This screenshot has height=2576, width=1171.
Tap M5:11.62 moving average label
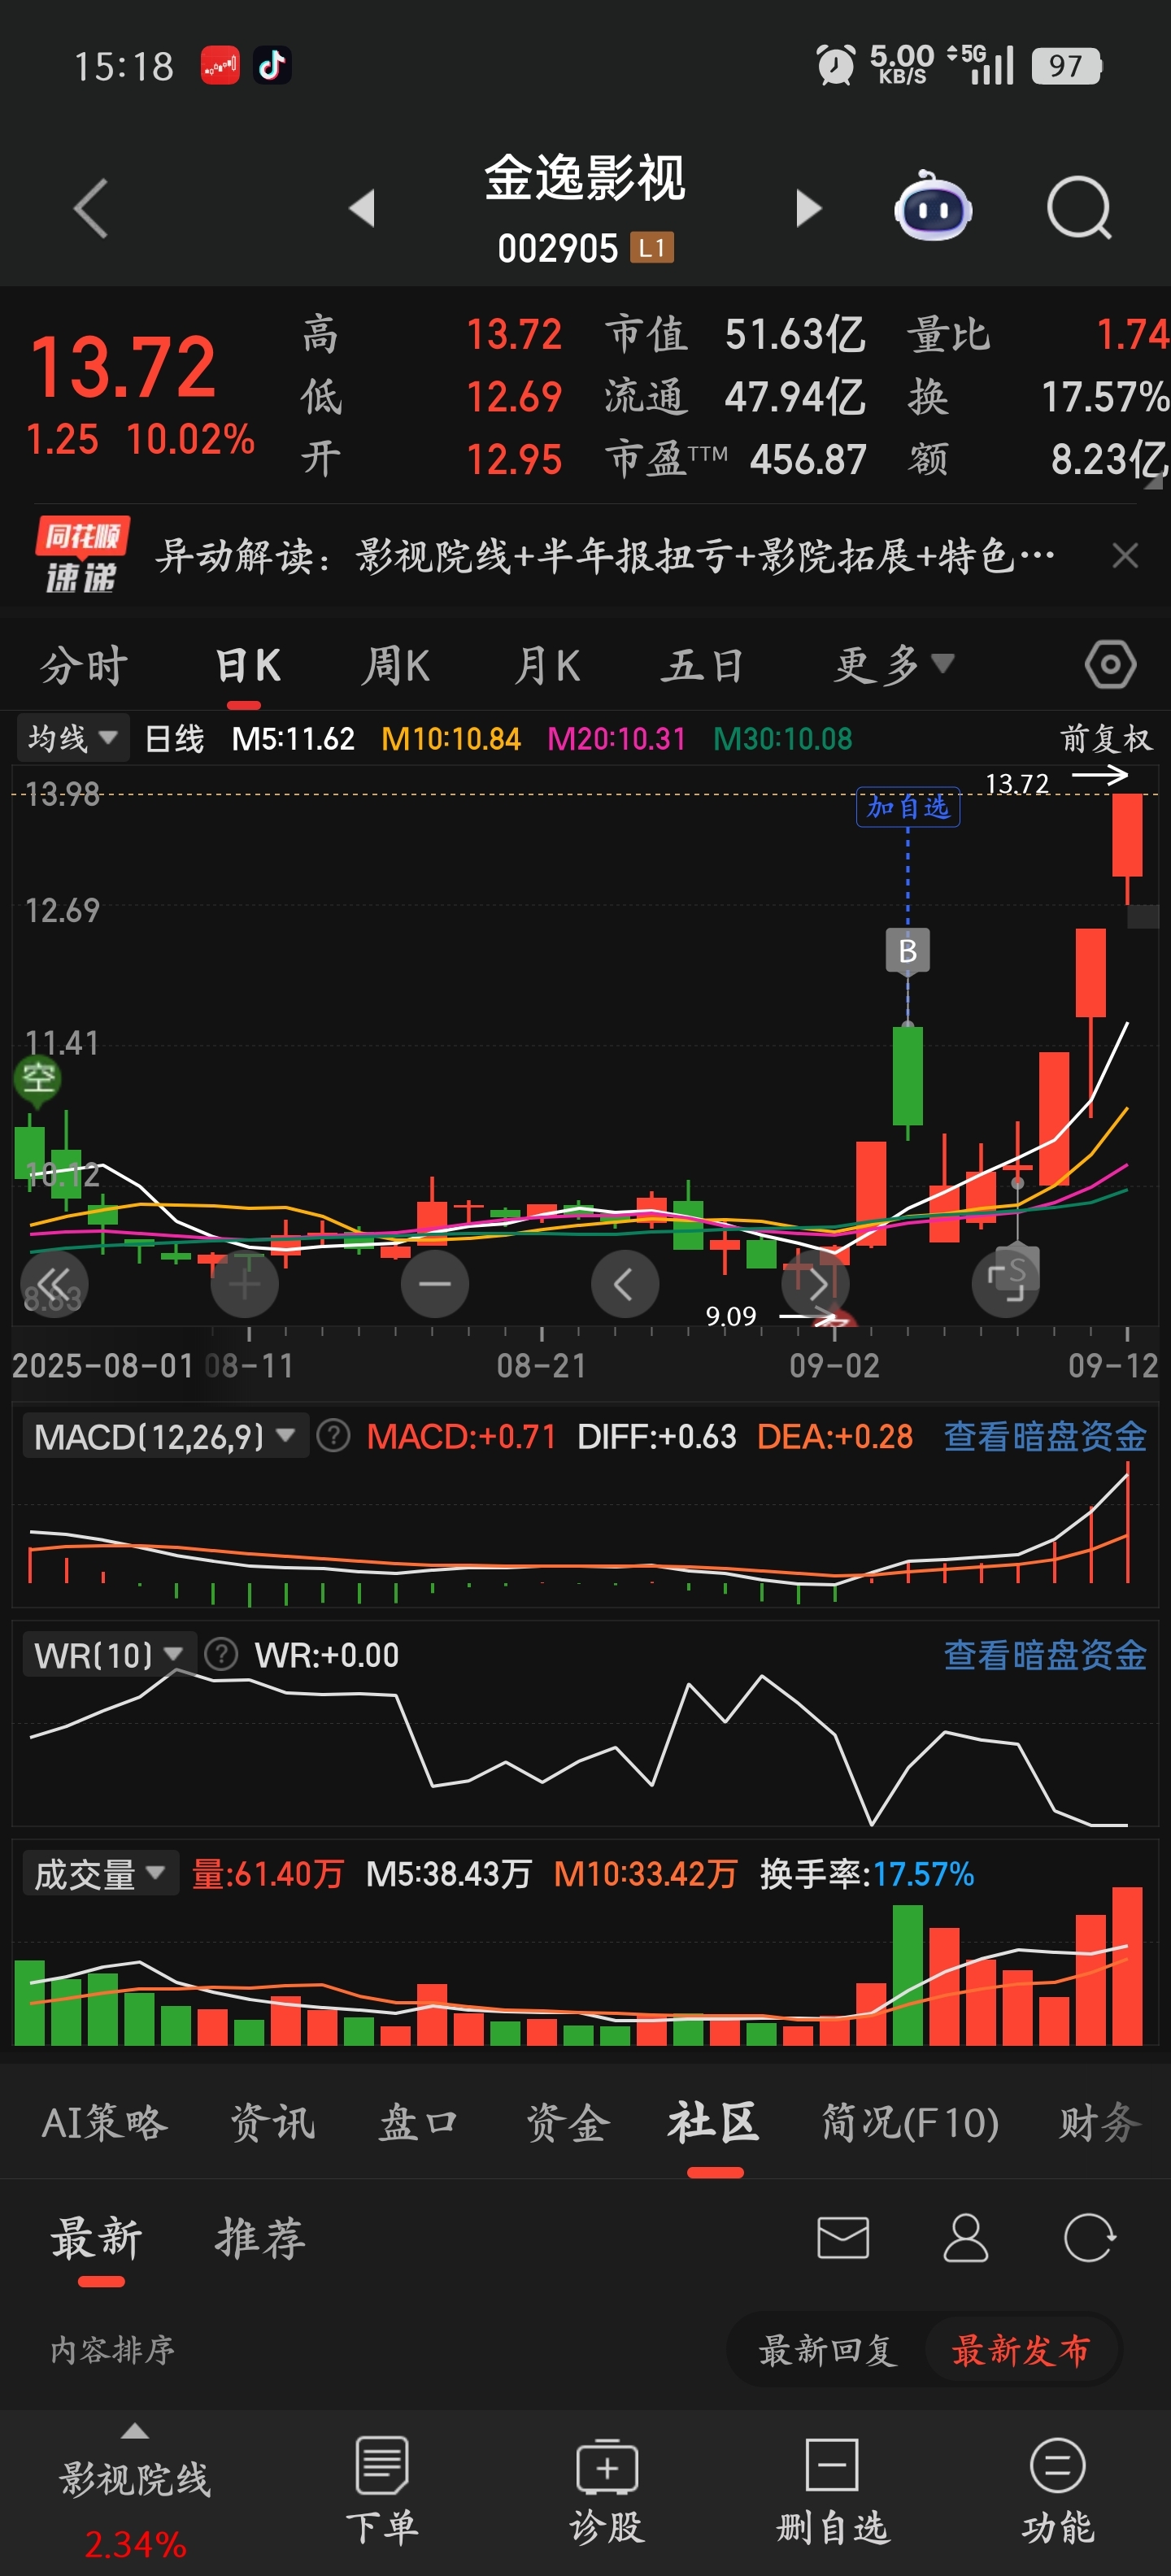[293, 739]
